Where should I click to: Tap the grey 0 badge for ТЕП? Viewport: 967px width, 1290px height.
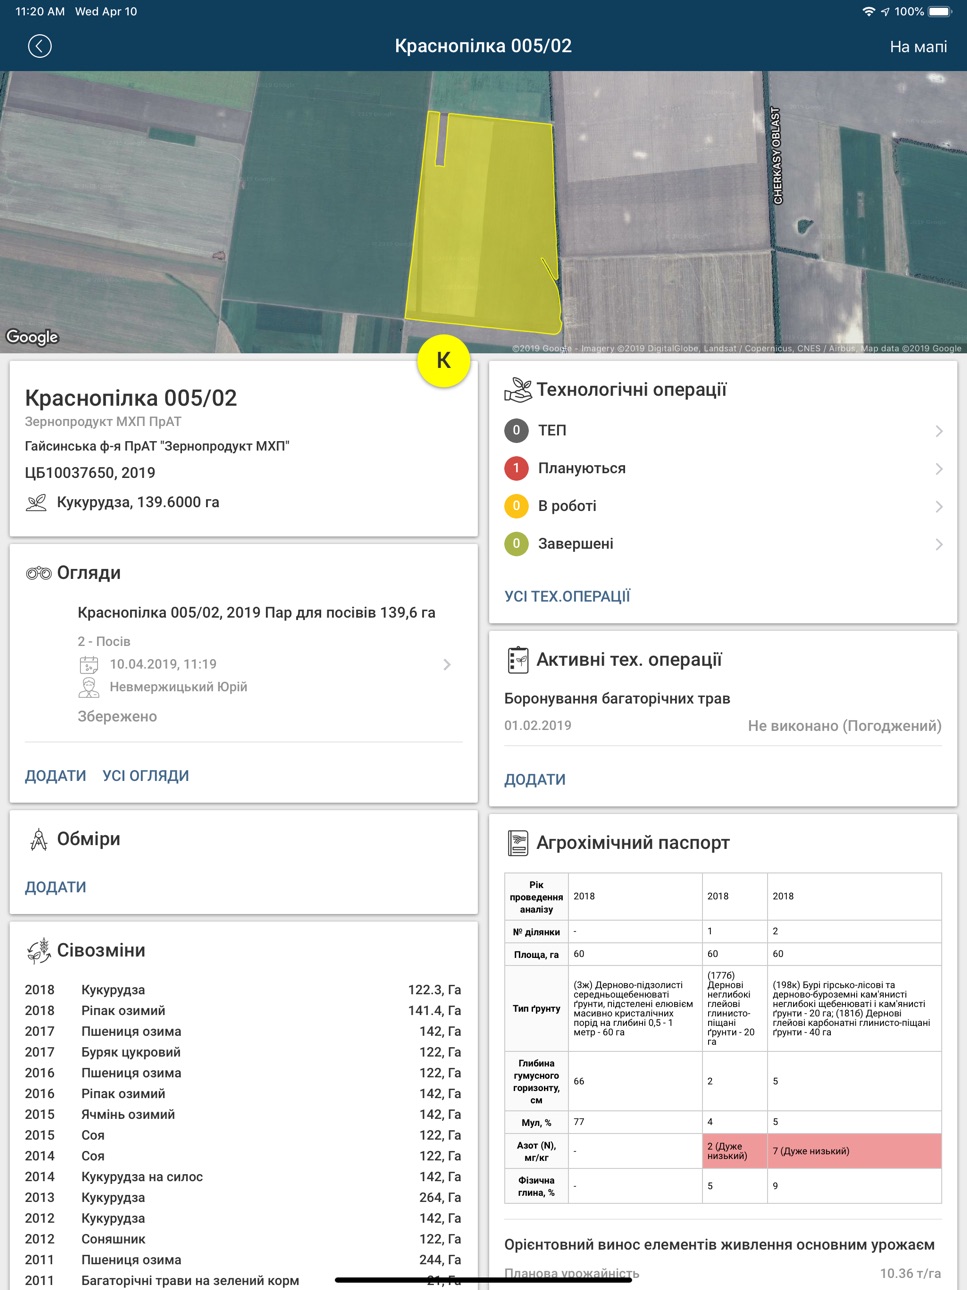(x=516, y=430)
